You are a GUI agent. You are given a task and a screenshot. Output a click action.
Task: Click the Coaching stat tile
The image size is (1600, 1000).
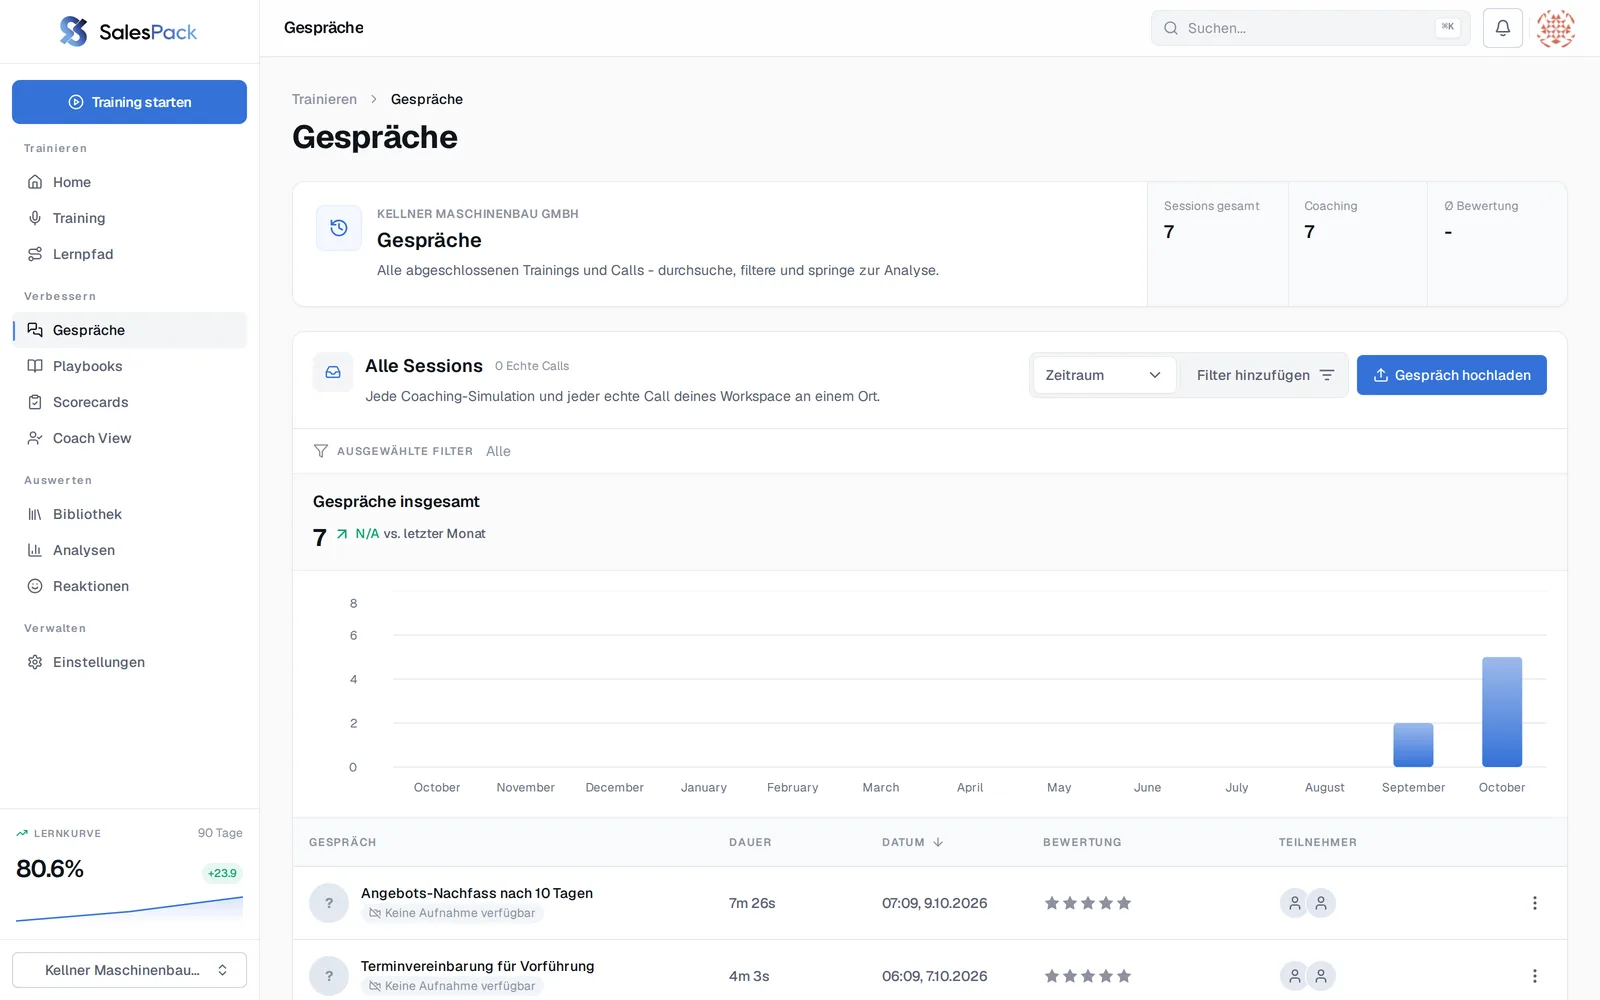[1357, 244]
